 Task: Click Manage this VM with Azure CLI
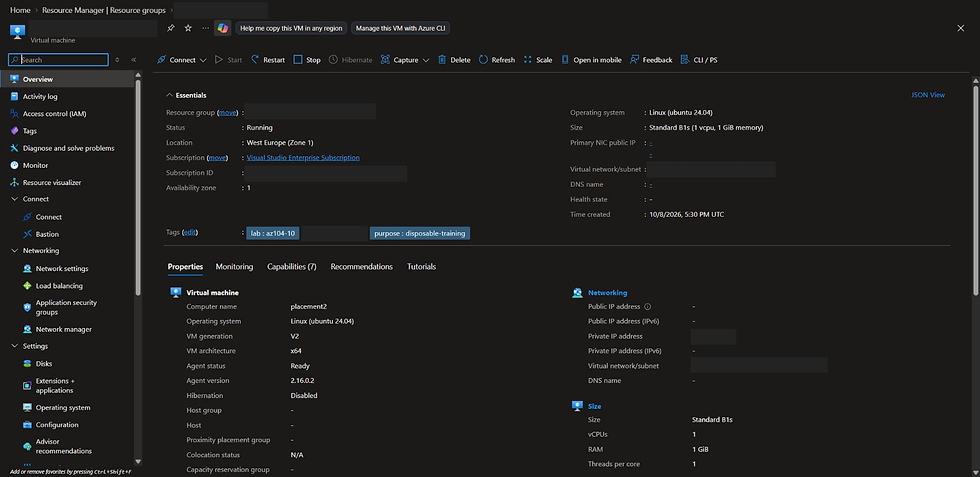pyautogui.click(x=401, y=28)
